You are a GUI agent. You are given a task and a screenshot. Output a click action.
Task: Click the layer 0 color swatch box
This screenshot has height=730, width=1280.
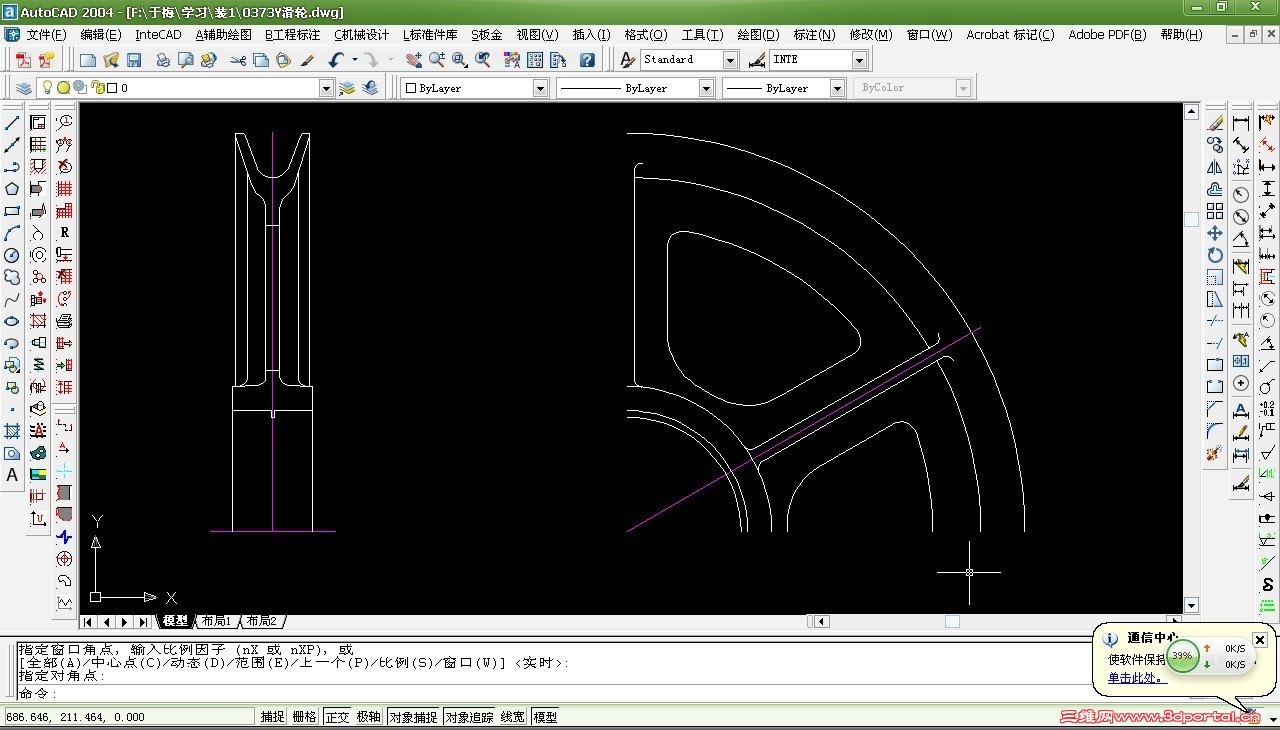click(112, 88)
